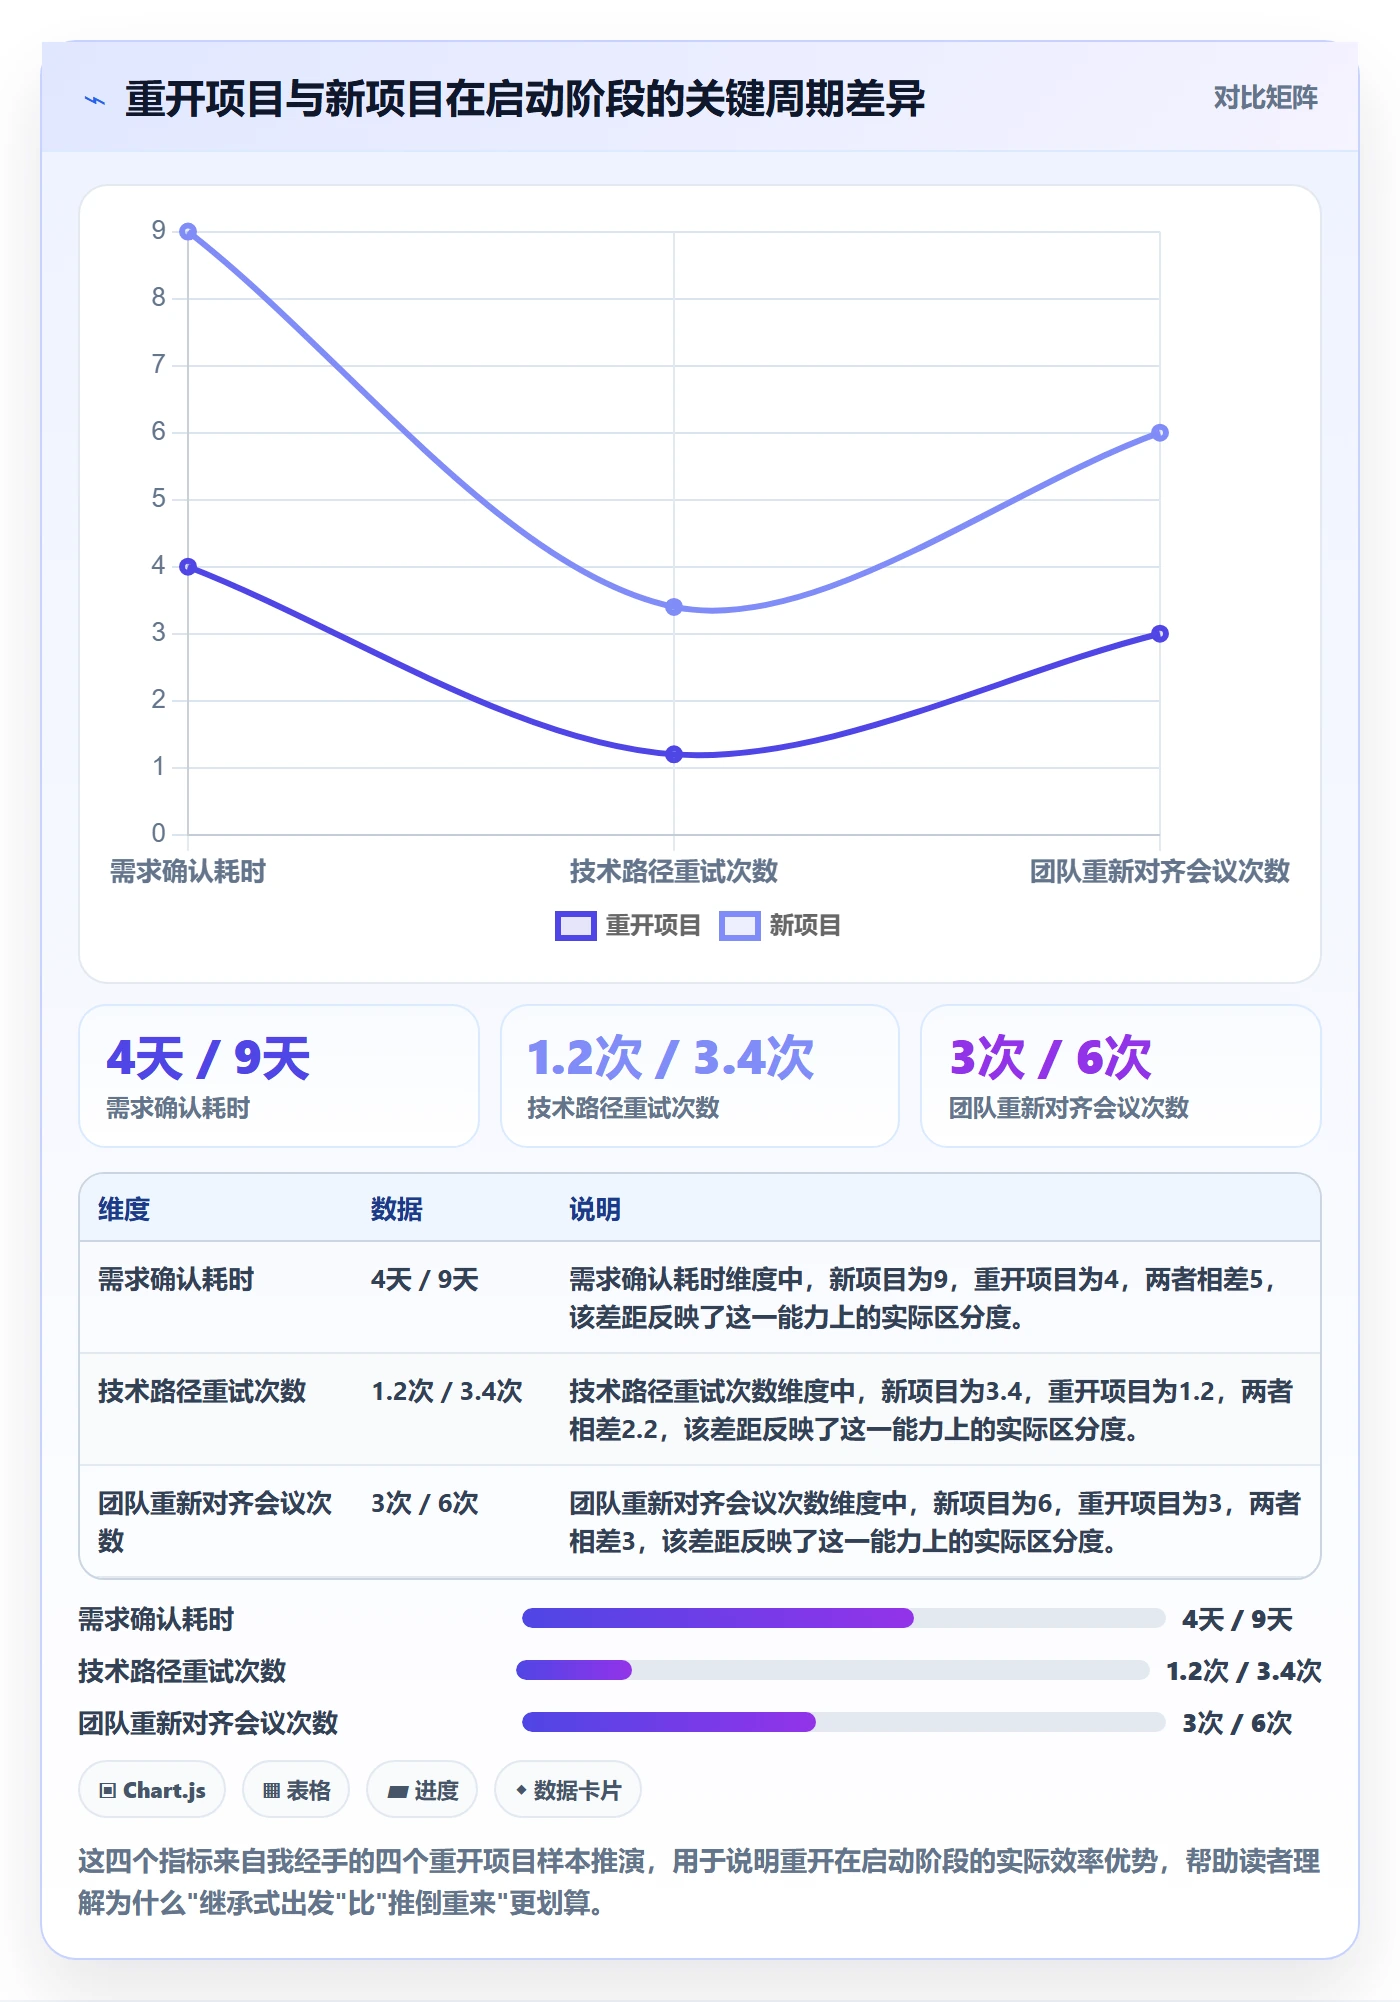
Task: Click y-axis tick label 9
Action: 159,231
